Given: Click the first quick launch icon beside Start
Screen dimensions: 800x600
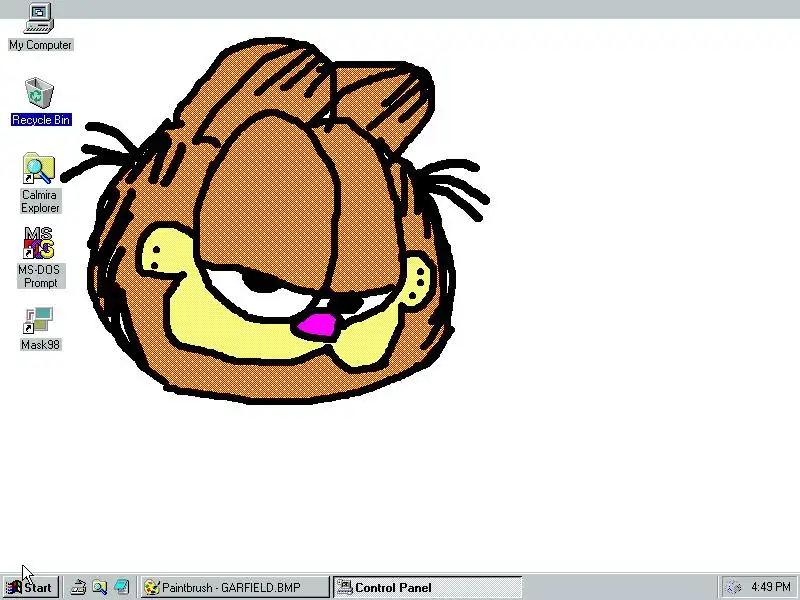Looking at the screenshot, I should click(78, 587).
